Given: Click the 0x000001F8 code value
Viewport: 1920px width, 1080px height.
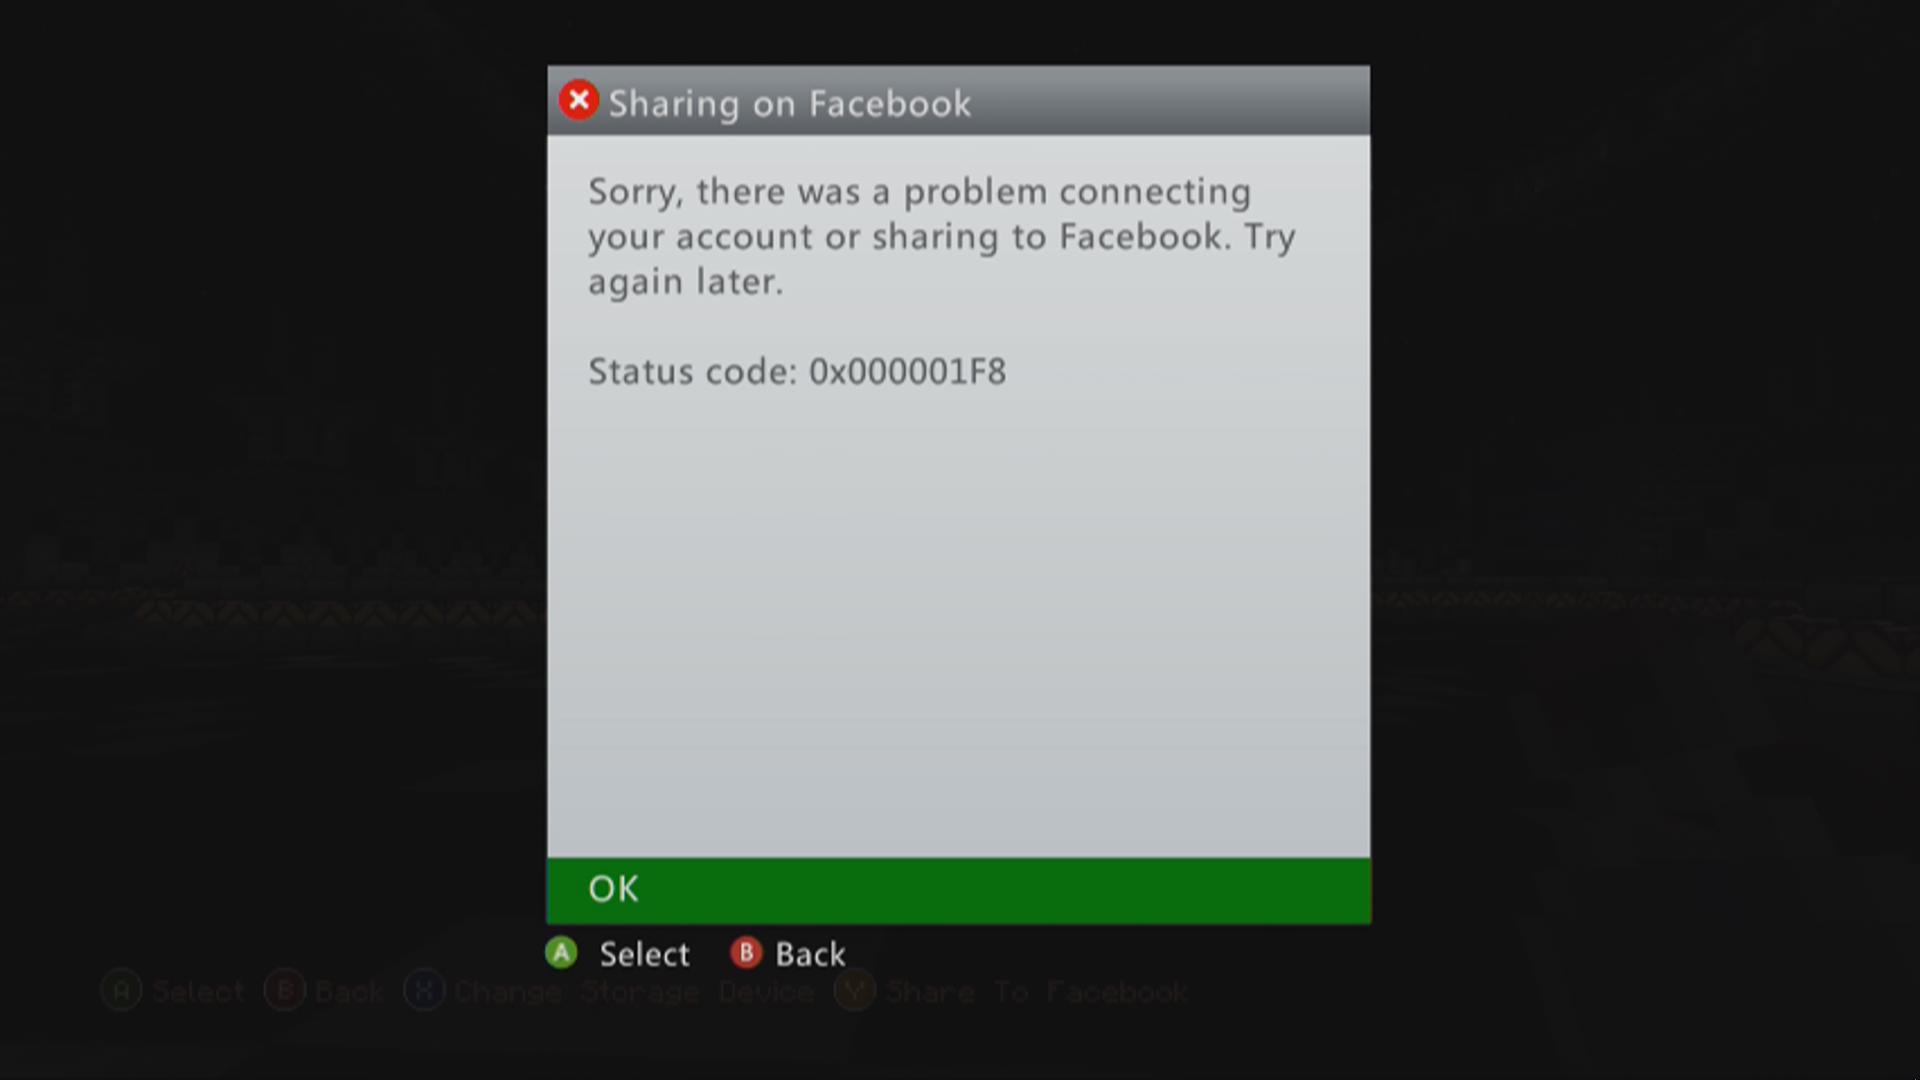Looking at the screenshot, I should 908,372.
